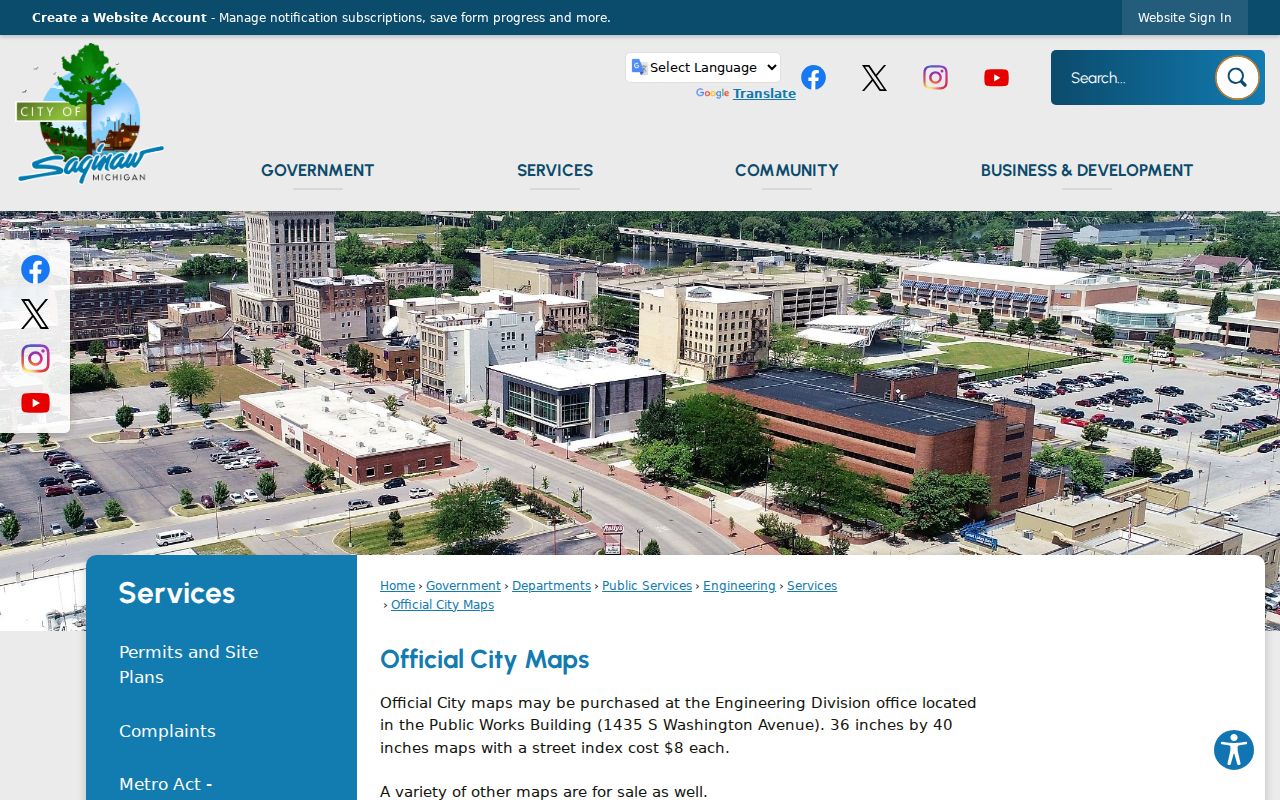Click the magnifying glass search button

[1237, 77]
